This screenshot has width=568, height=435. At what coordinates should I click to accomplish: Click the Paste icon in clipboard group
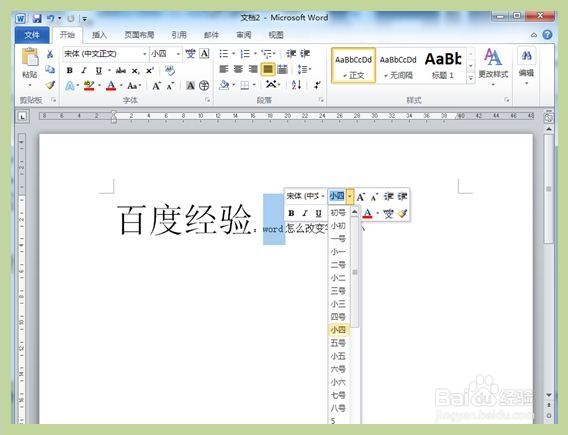click(x=30, y=58)
